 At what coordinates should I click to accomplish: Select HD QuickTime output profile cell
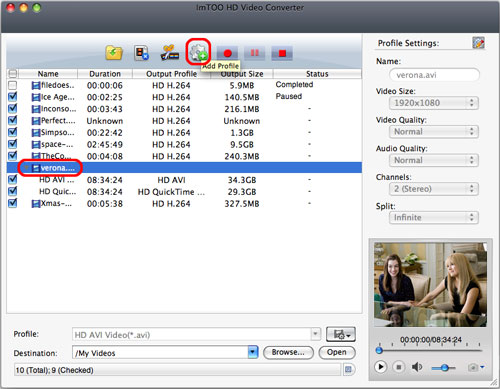pyautogui.click(x=171, y=192)
